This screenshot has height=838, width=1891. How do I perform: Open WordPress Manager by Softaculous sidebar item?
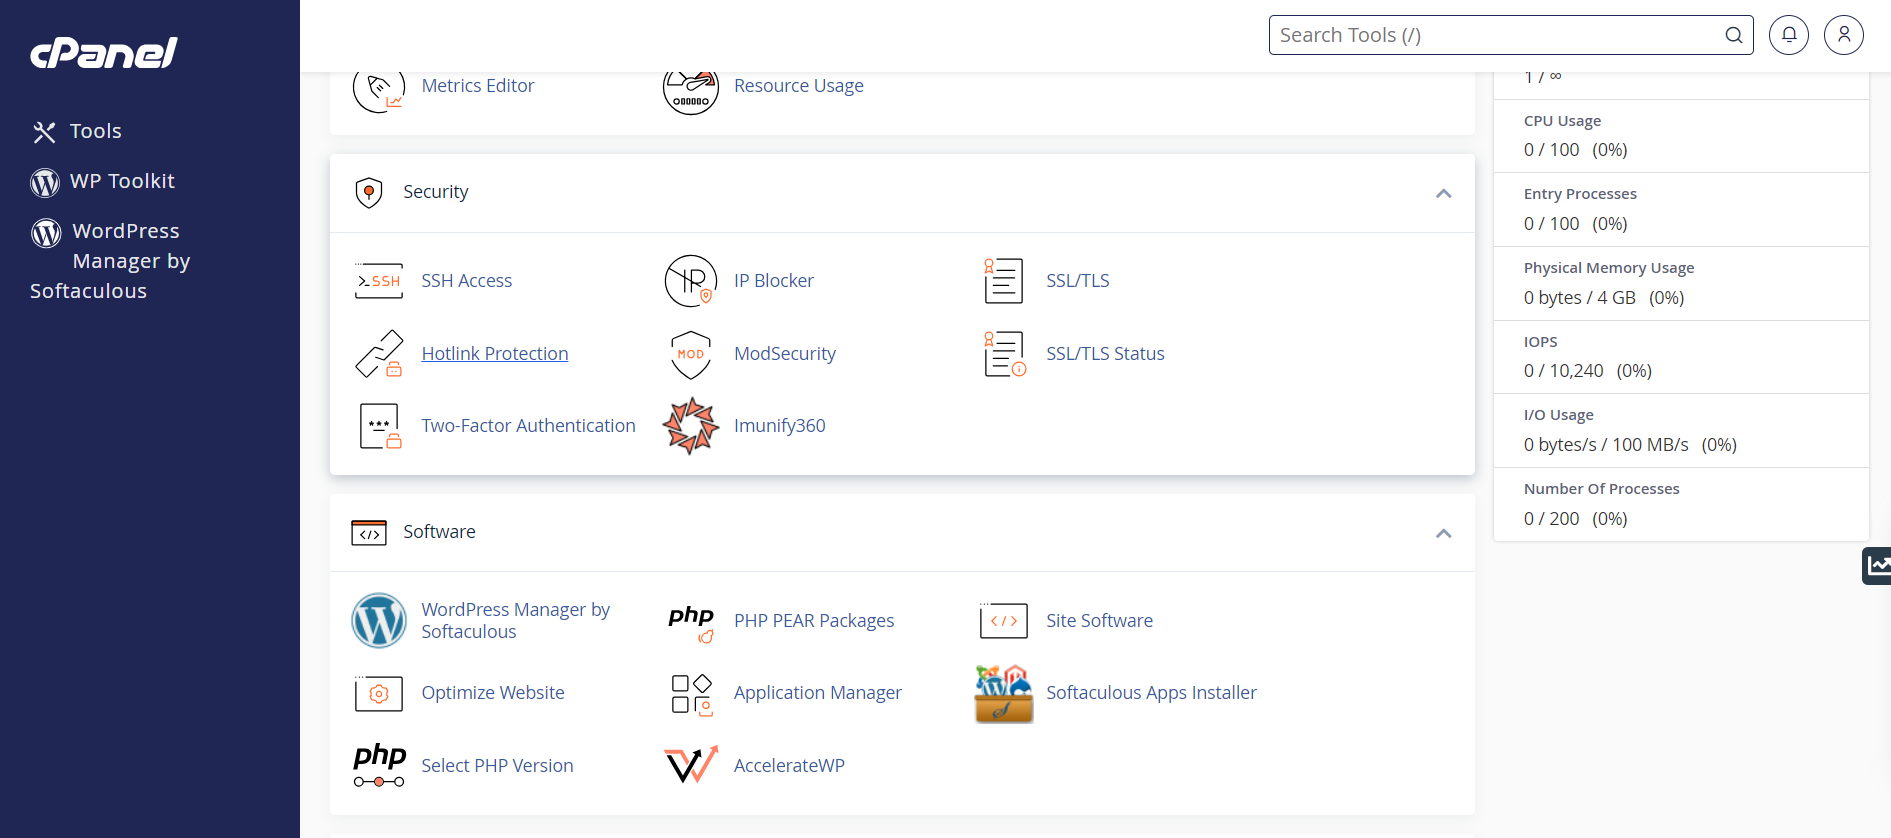[110, 261]
